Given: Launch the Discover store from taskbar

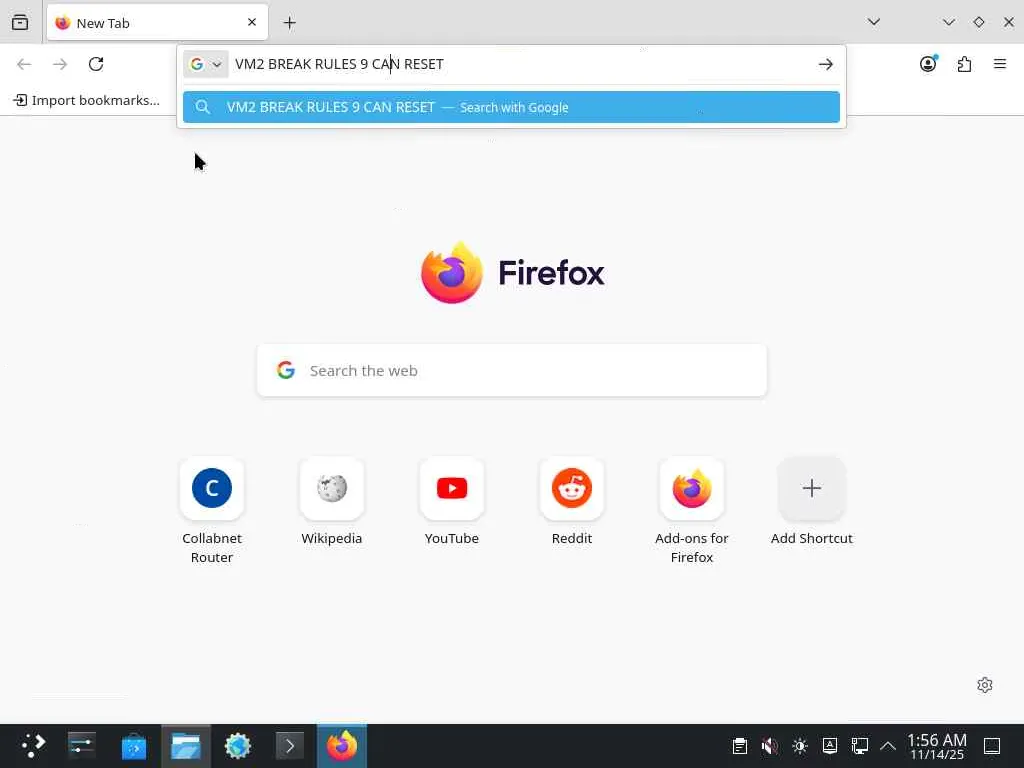Looking at the screenshot, I should coord(134,746).
